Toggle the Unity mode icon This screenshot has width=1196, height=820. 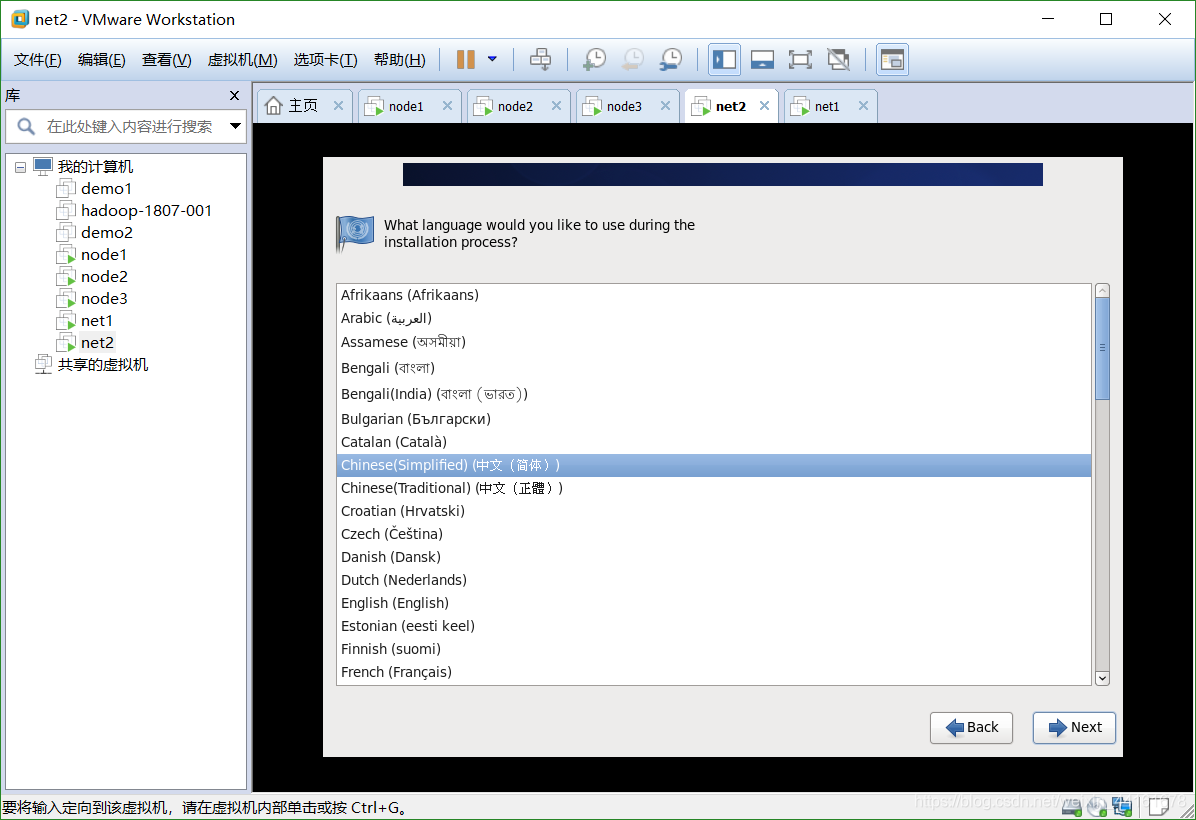coord(838,59)
